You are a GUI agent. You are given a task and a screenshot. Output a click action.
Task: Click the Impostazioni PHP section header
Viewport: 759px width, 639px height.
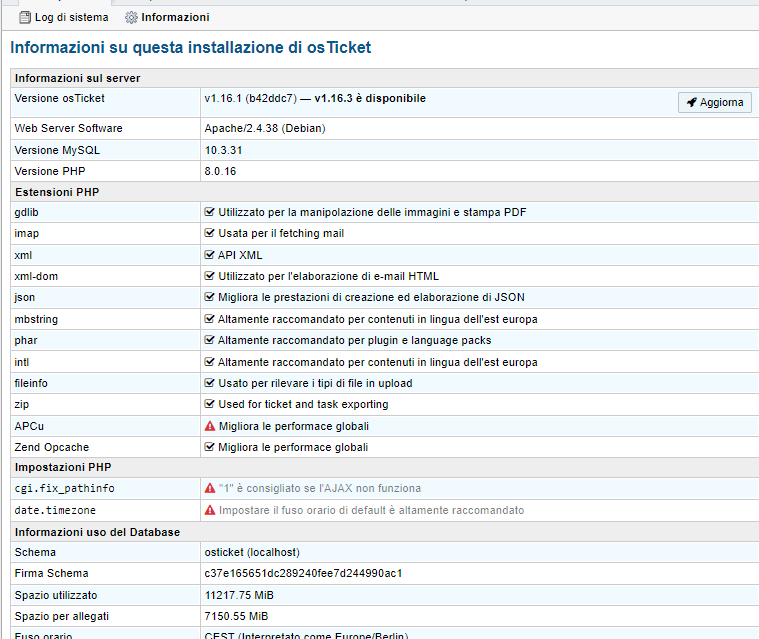click(63, 467)
